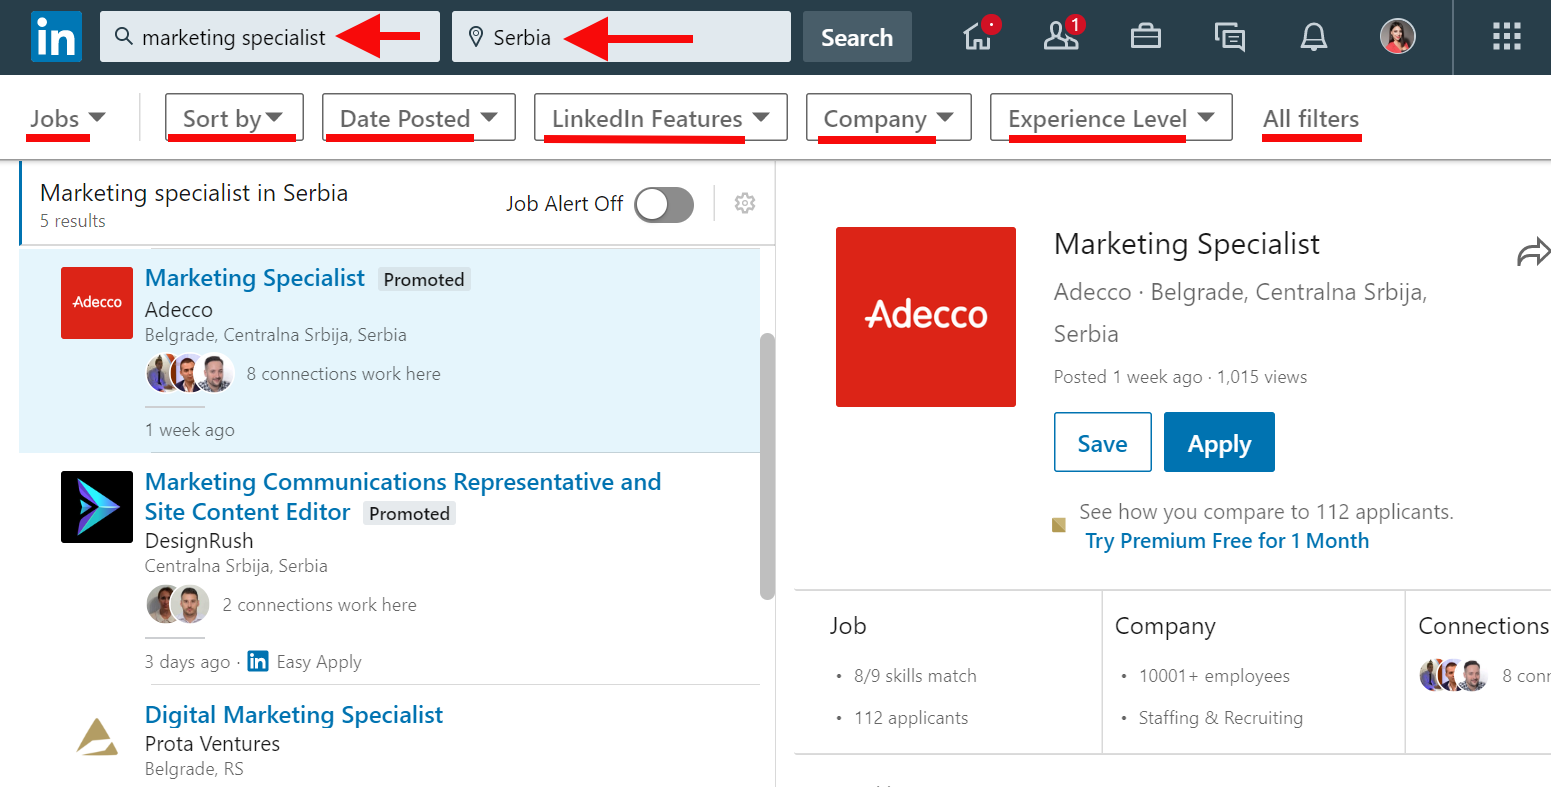Open the LinkedIn Features filter
The width and height of the screenshot is (1551, 787).
(661, 118)
